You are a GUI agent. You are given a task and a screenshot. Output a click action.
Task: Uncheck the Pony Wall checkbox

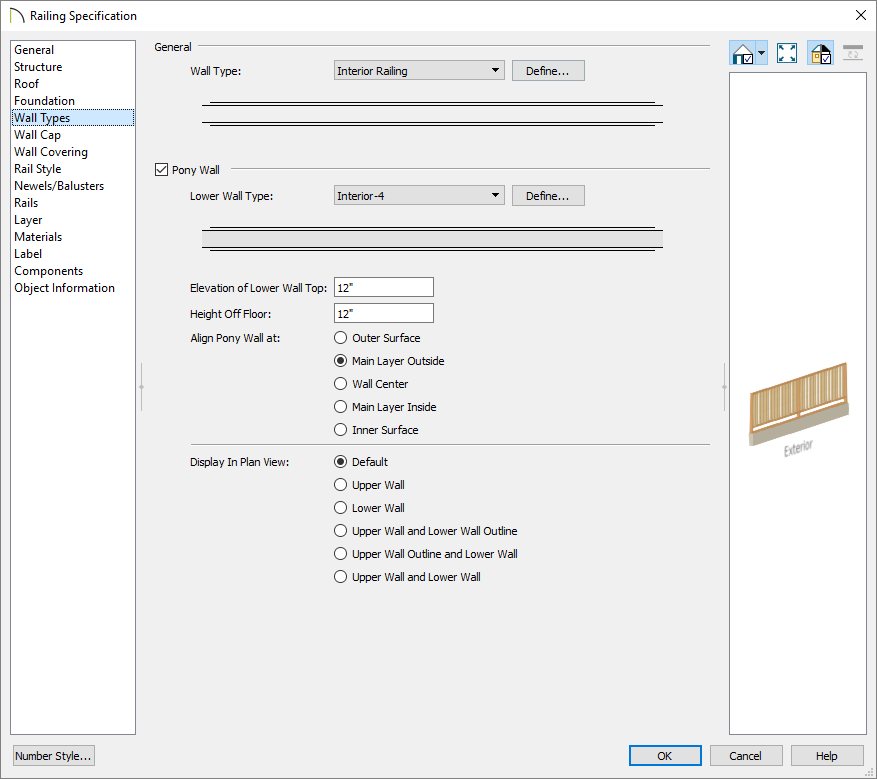pos(161,169)
